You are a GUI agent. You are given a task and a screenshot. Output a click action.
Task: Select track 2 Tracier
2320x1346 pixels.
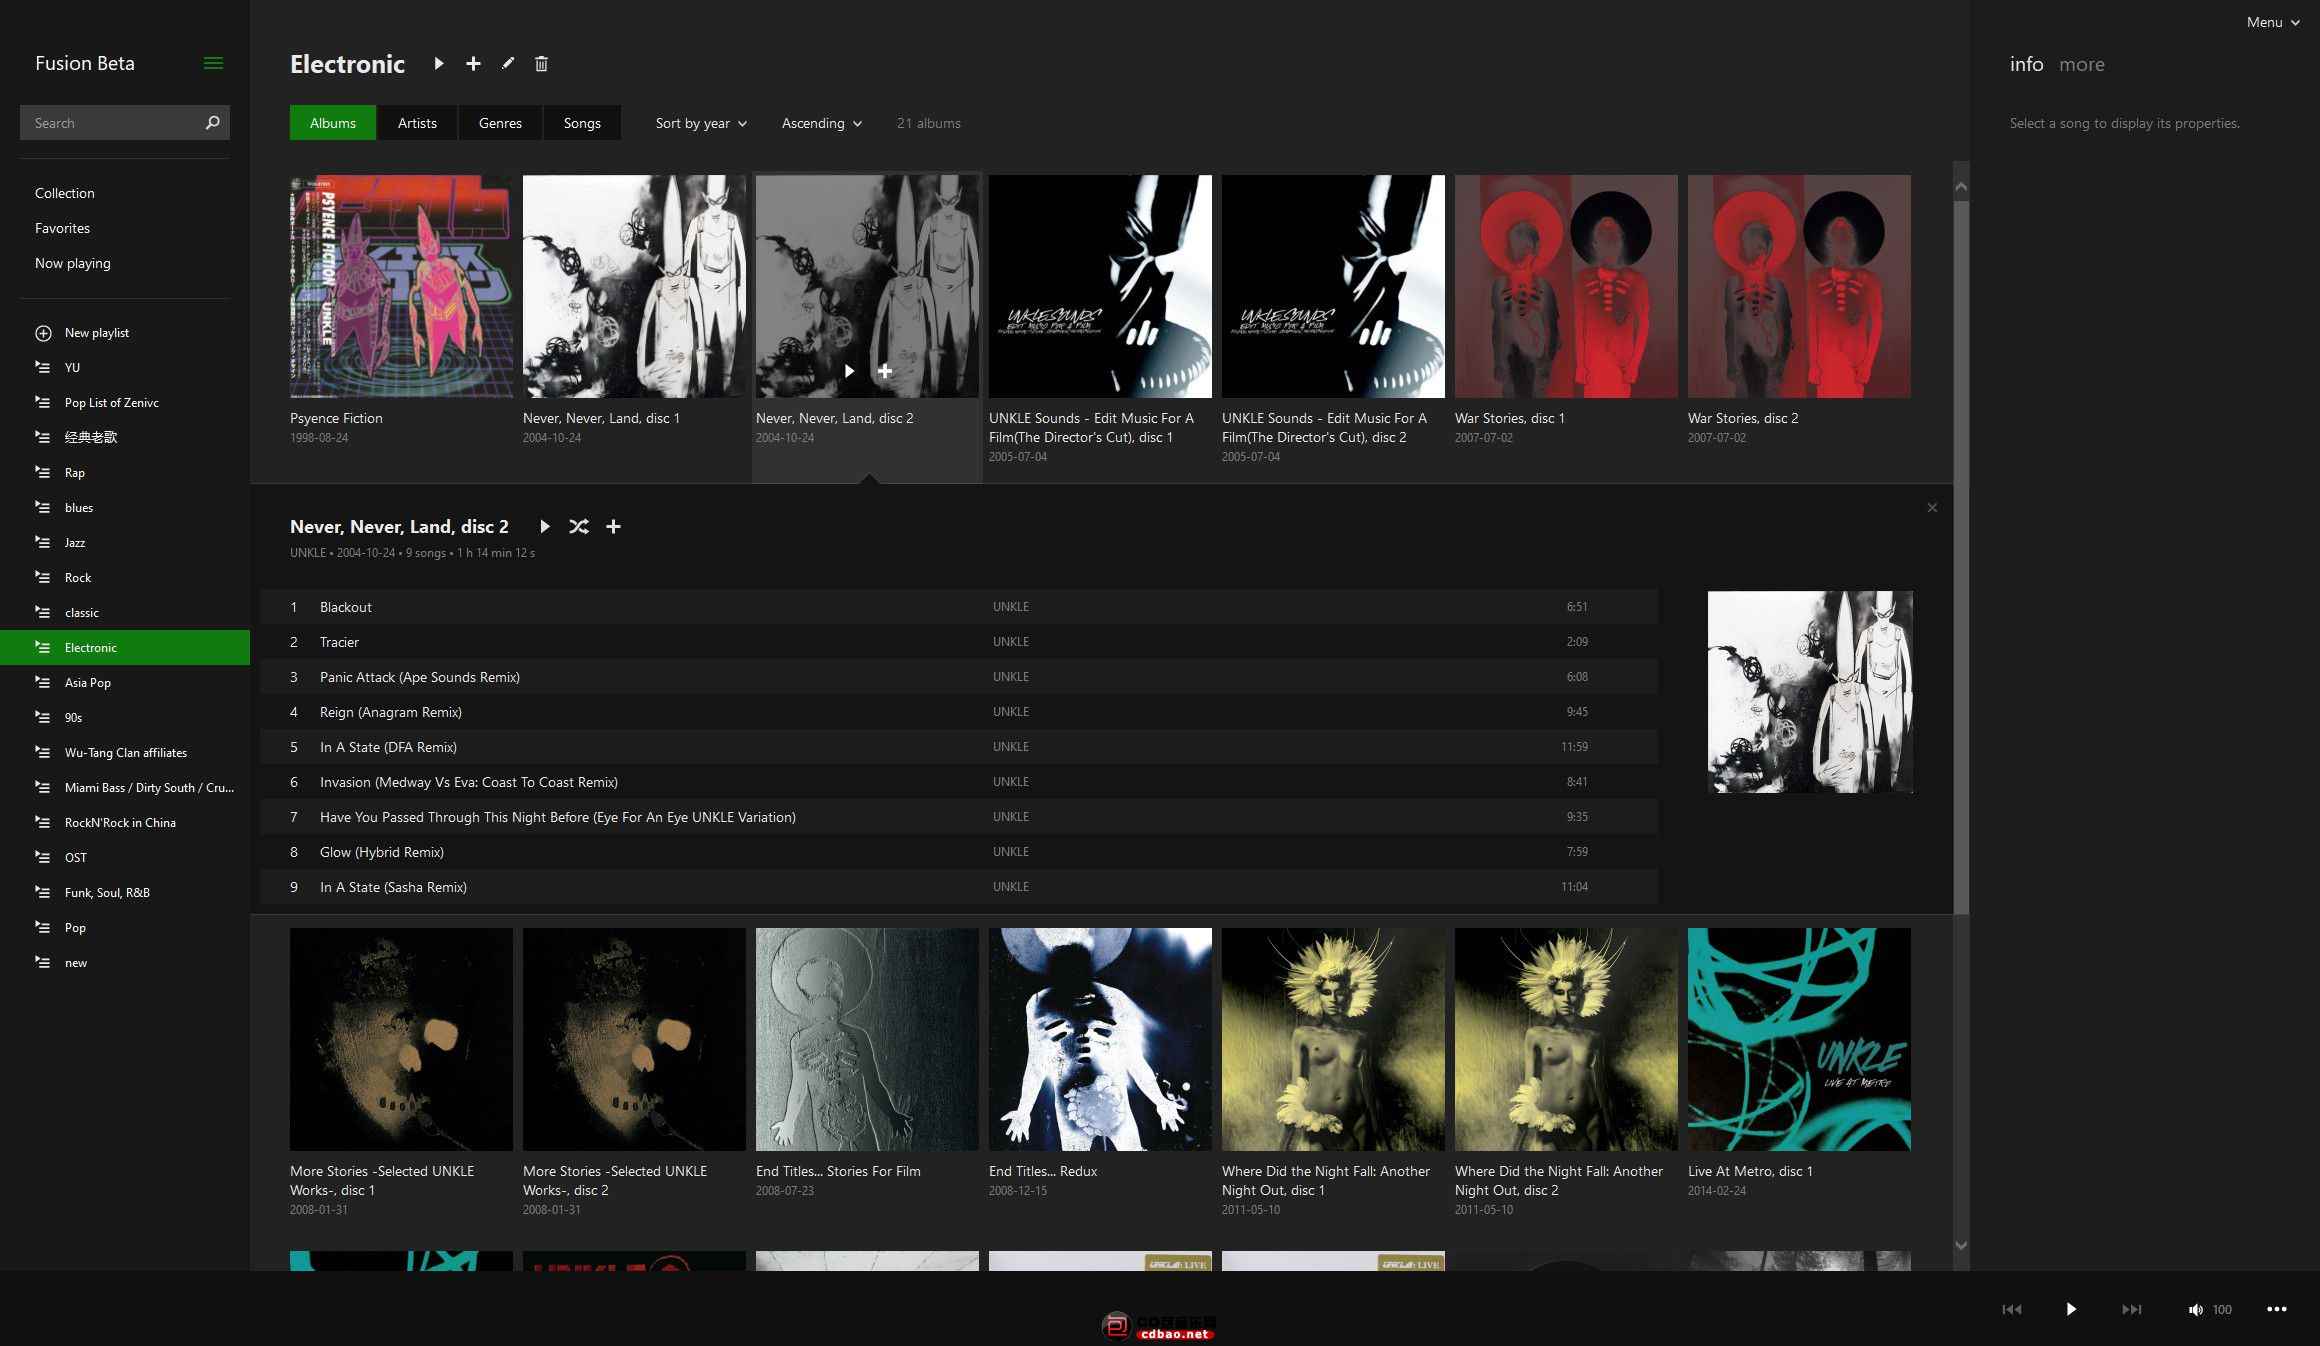959,642
